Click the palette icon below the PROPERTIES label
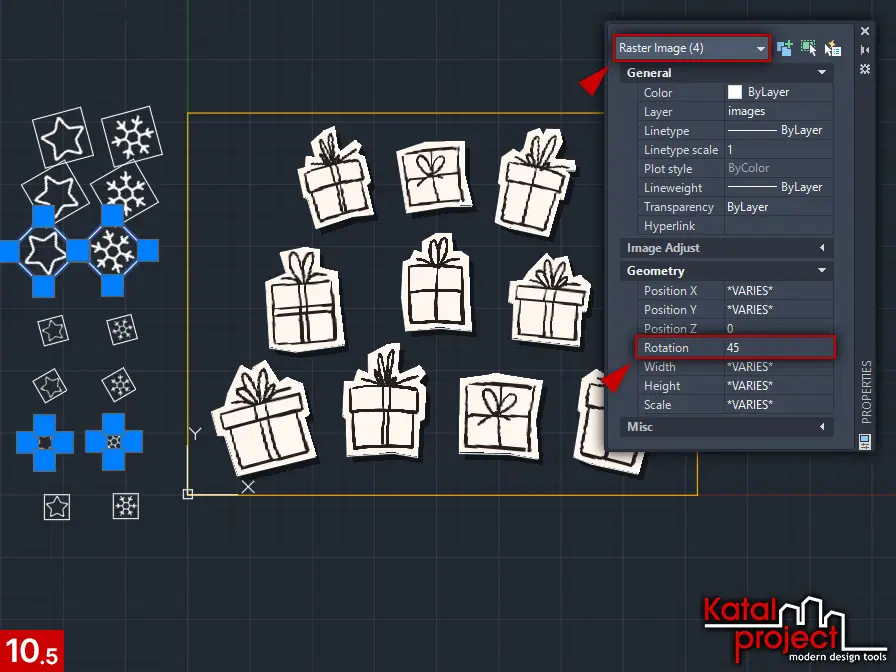The width and height of the screenshot is (896, 672). [x=865, y=440]
